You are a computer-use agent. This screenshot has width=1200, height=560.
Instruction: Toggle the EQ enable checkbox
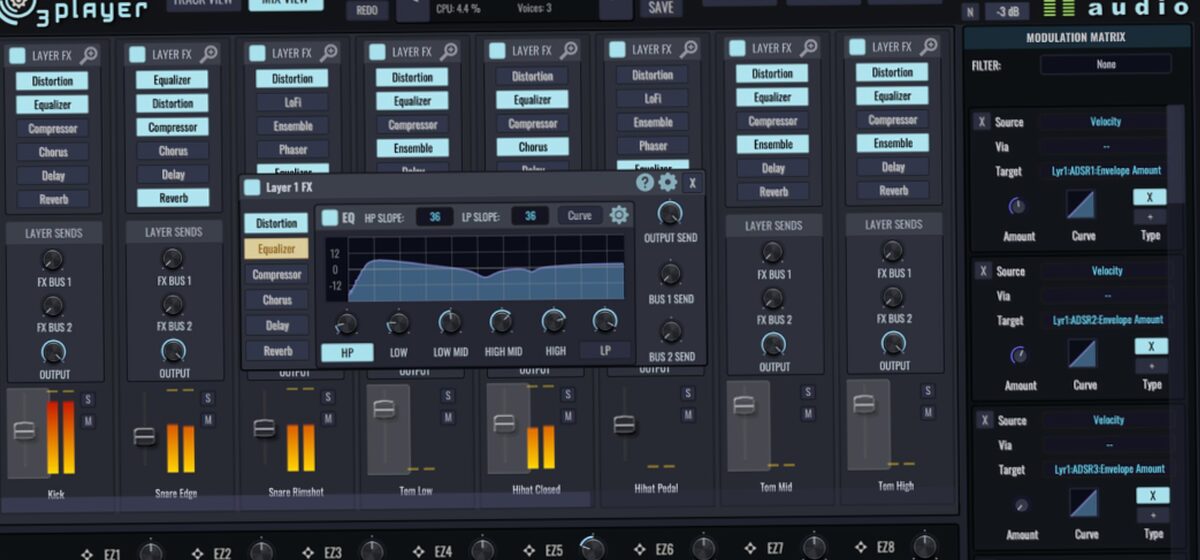[x=329, y=217]
